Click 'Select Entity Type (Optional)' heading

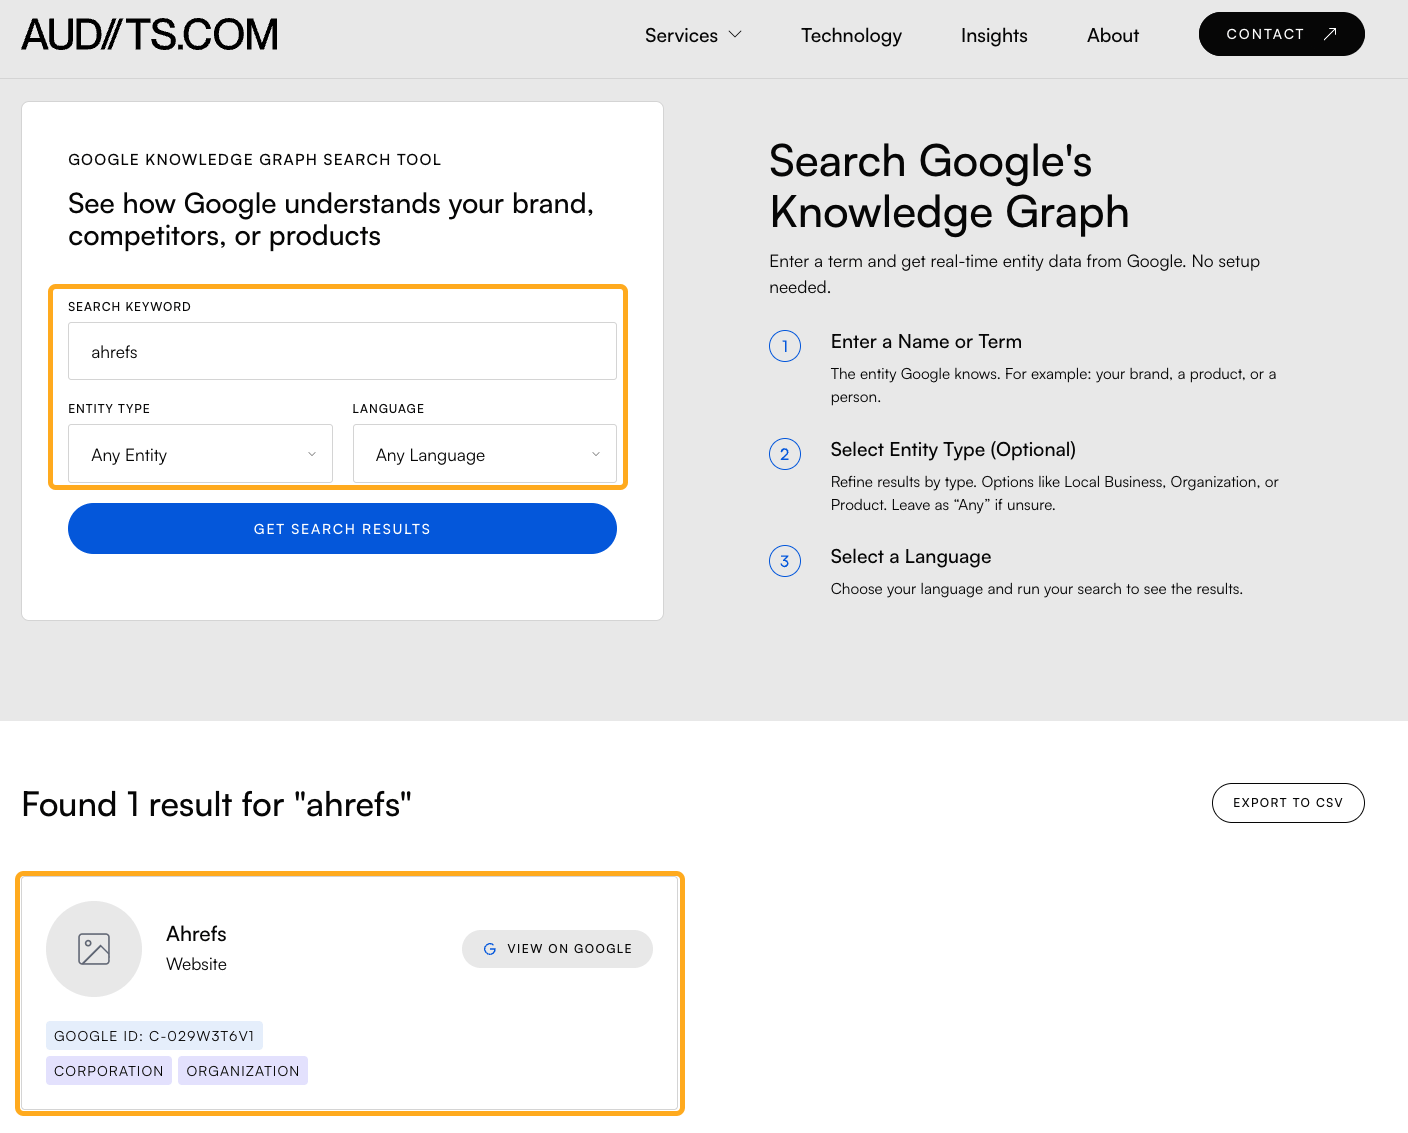[x=953, y=450]
